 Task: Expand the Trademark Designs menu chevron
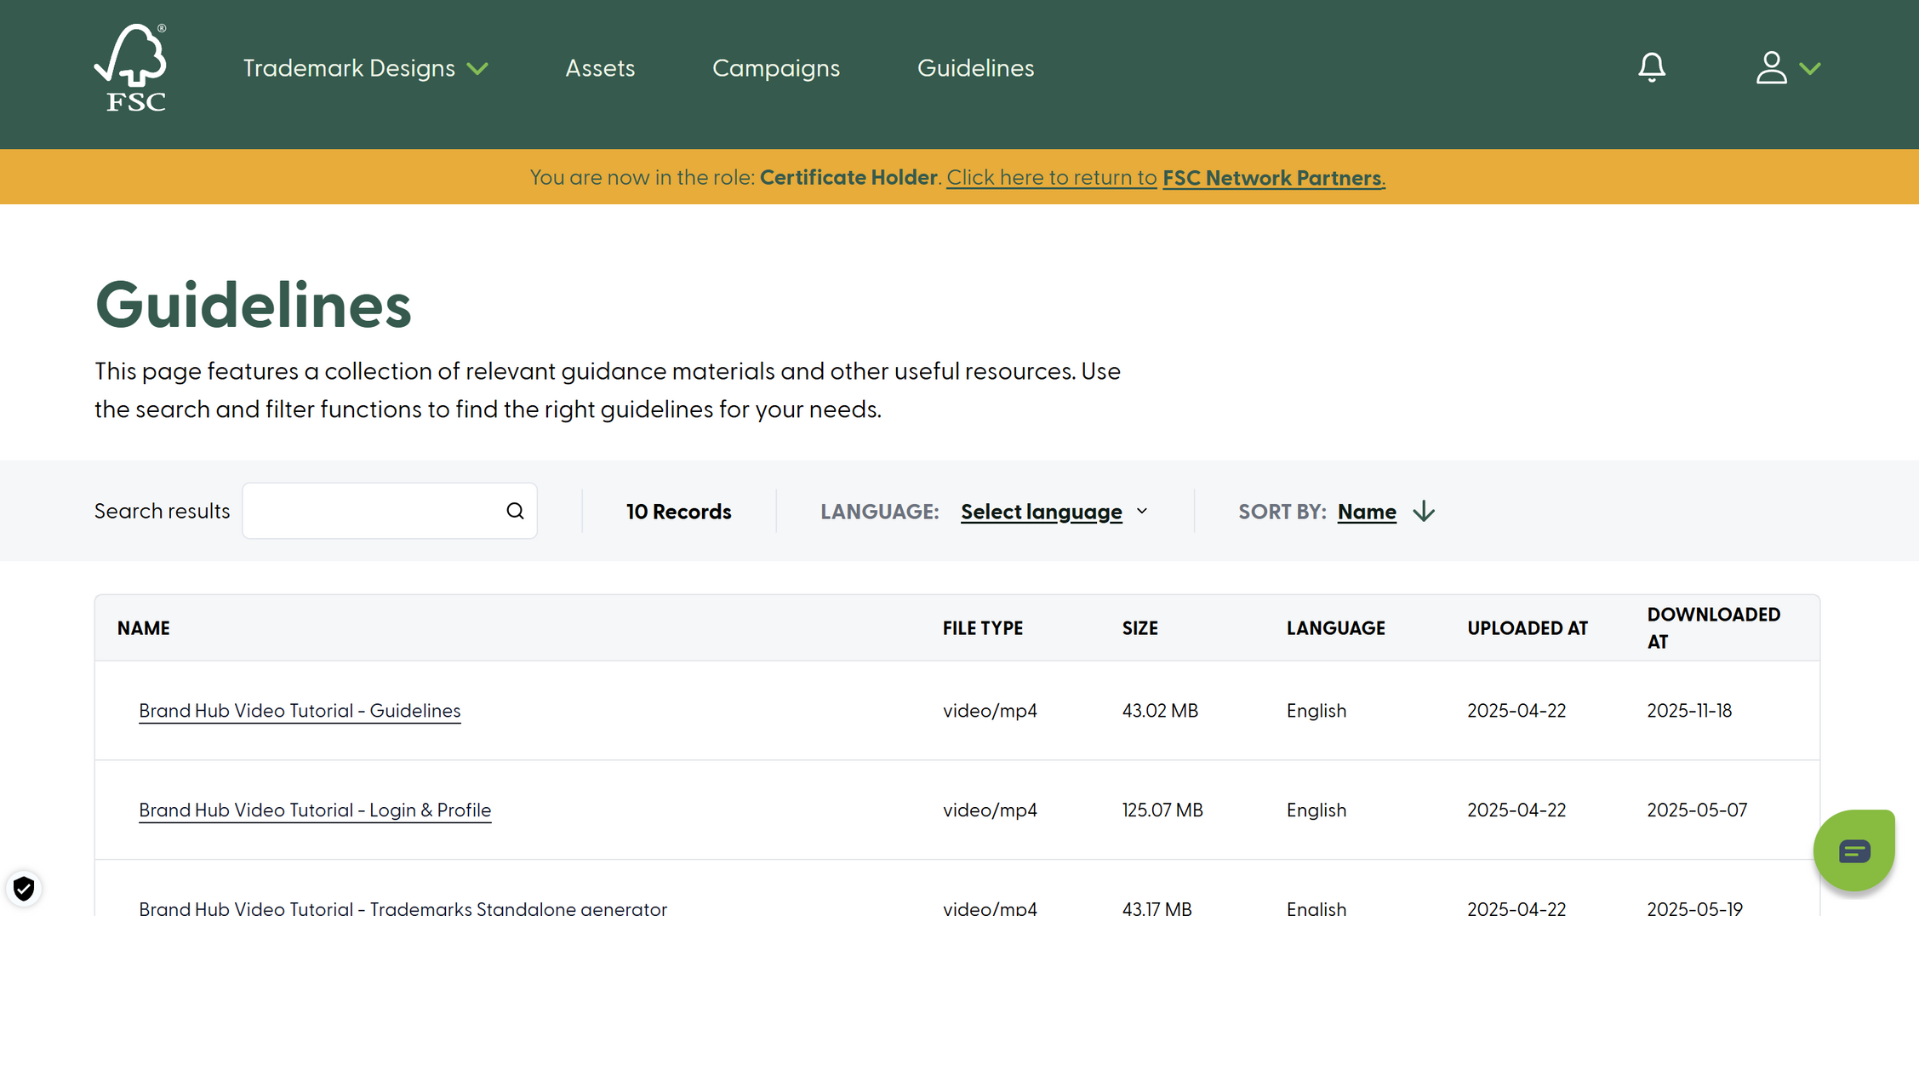[x=478, y=69]
